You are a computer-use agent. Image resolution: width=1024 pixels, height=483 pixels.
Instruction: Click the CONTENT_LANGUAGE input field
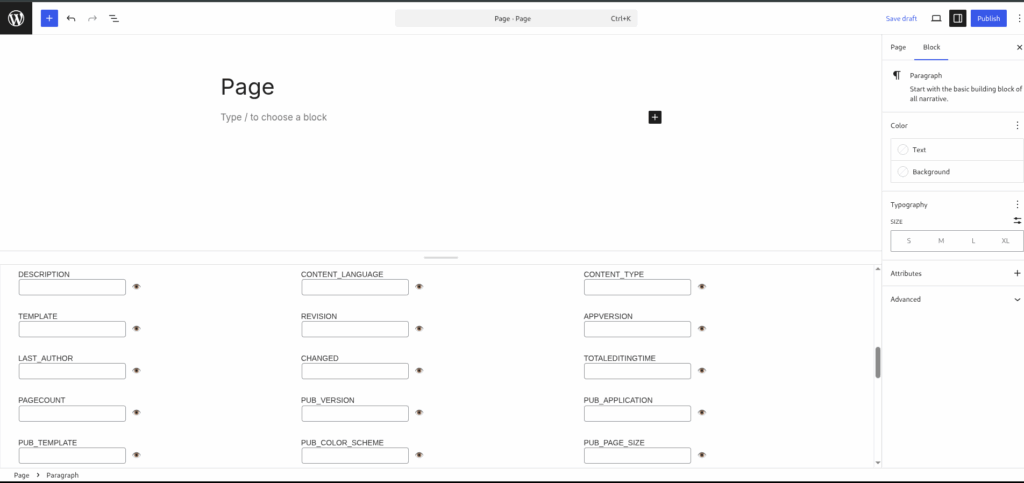click(x=355, y=287)
